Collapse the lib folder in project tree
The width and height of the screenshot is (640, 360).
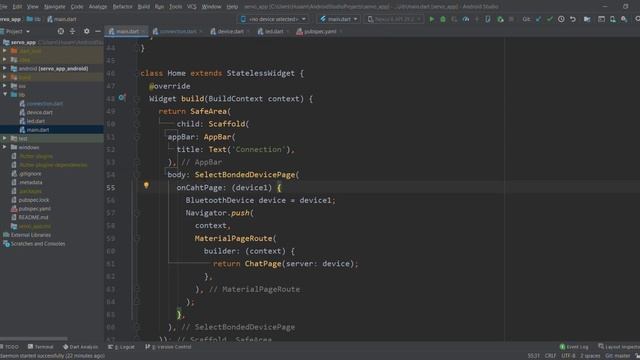point(4,94)
